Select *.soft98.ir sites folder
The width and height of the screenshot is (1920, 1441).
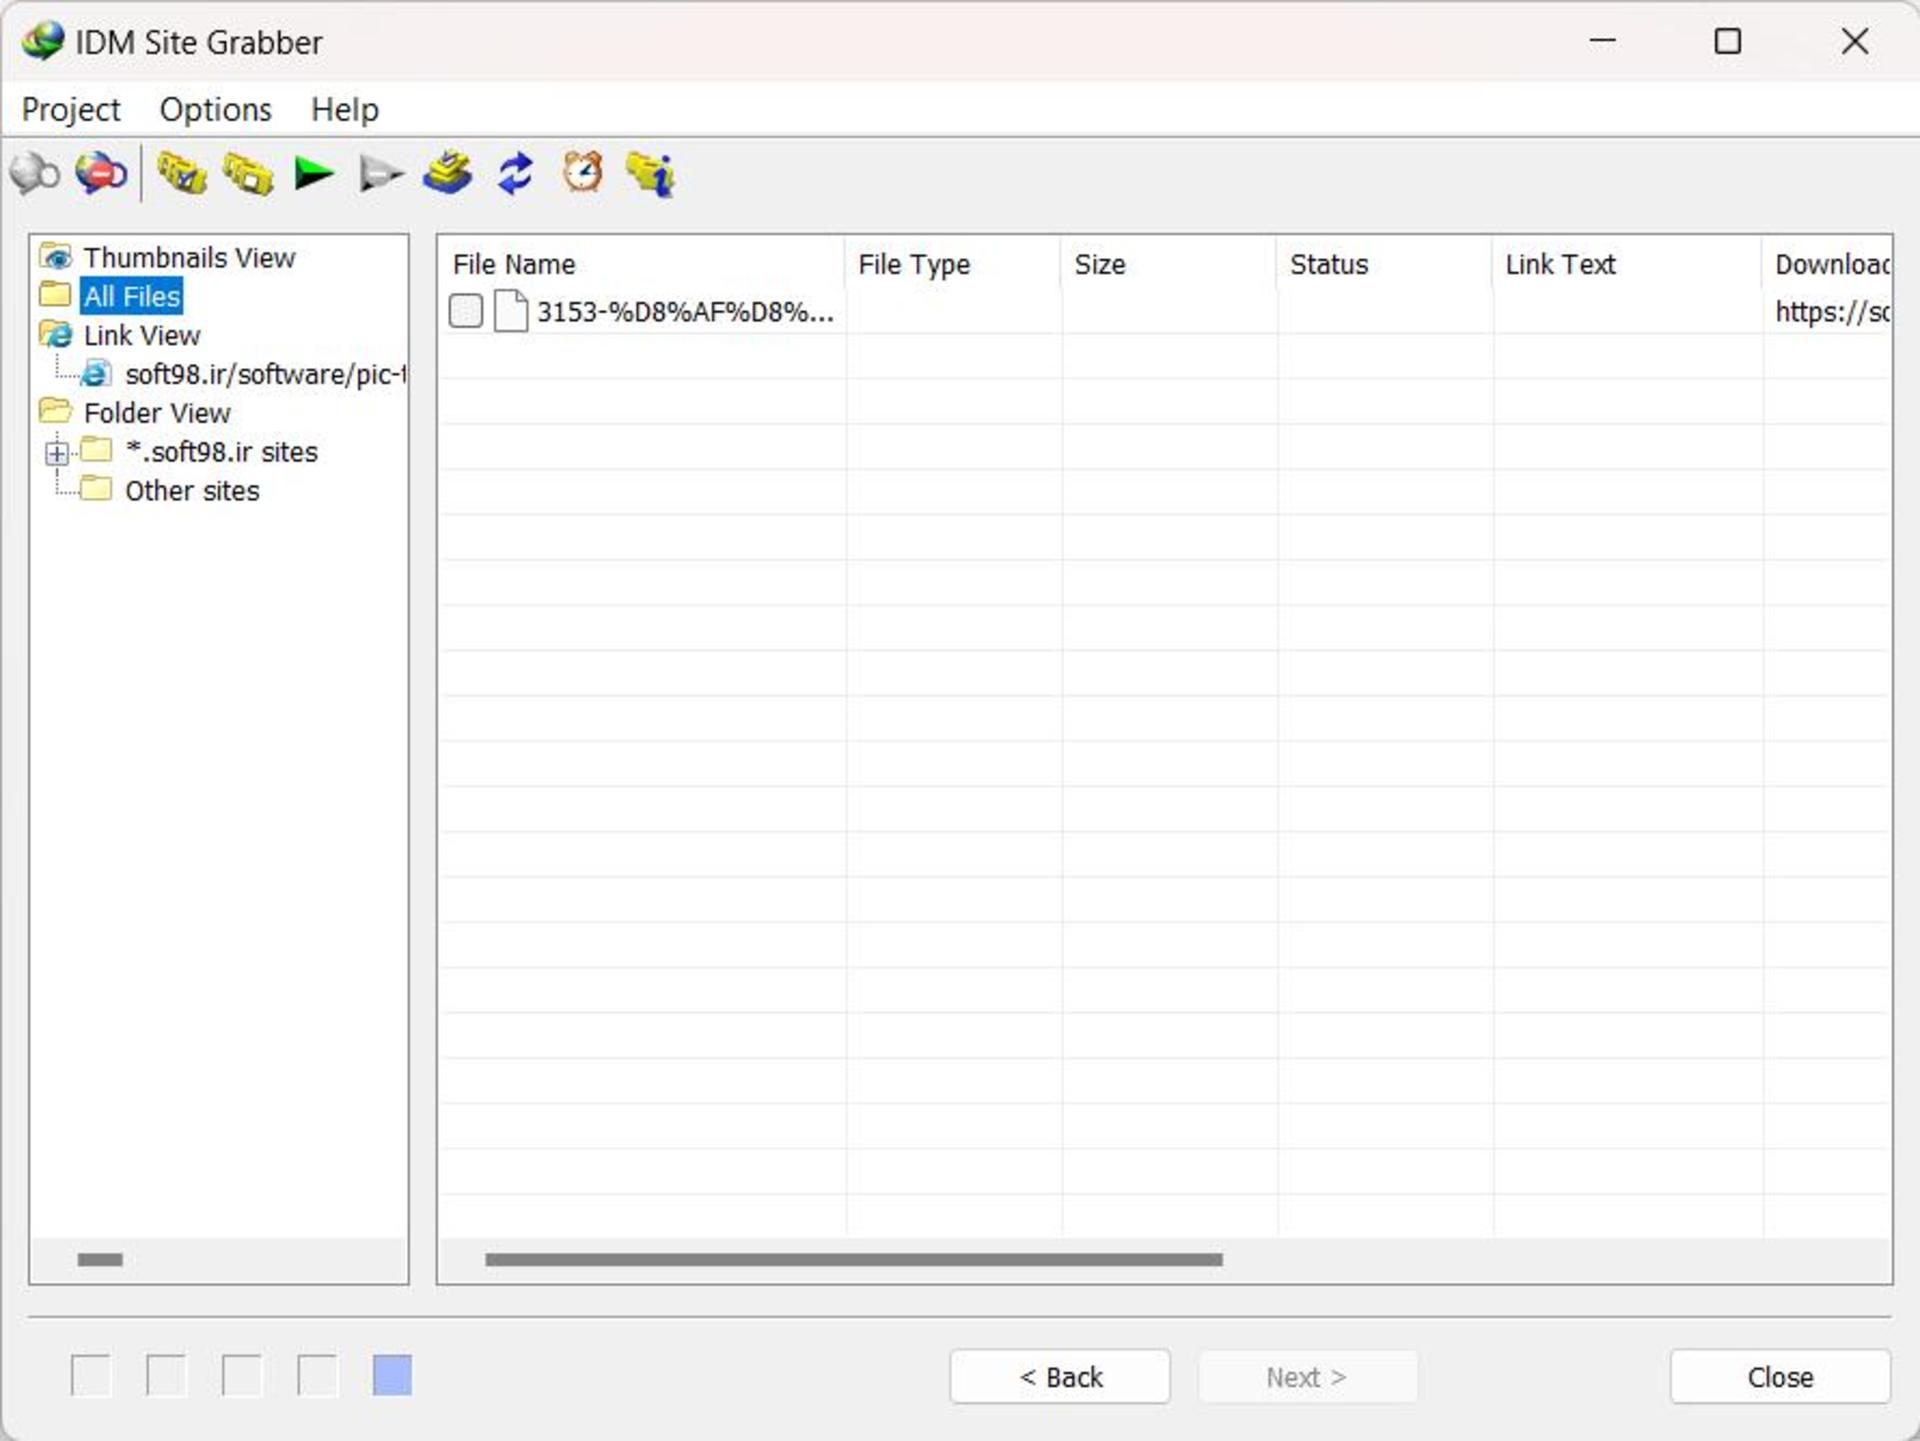[x=221, y=452]
